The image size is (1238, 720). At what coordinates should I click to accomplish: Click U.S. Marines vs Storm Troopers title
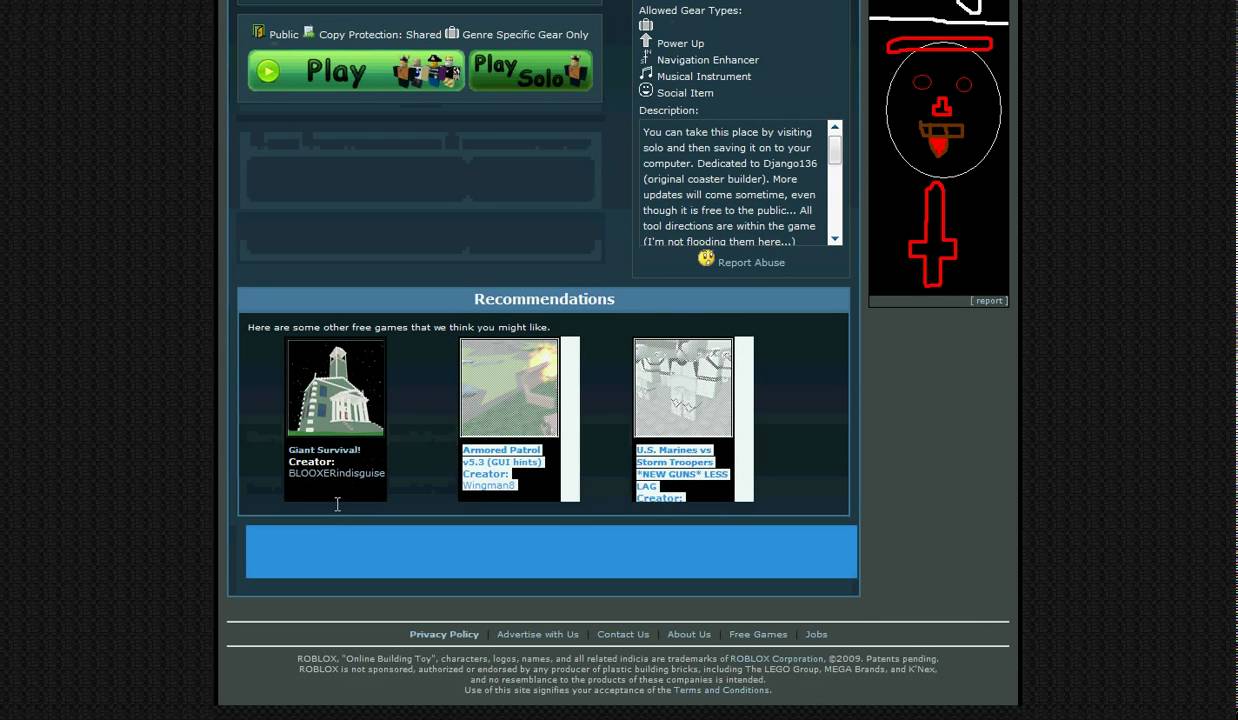click(682, 468)
